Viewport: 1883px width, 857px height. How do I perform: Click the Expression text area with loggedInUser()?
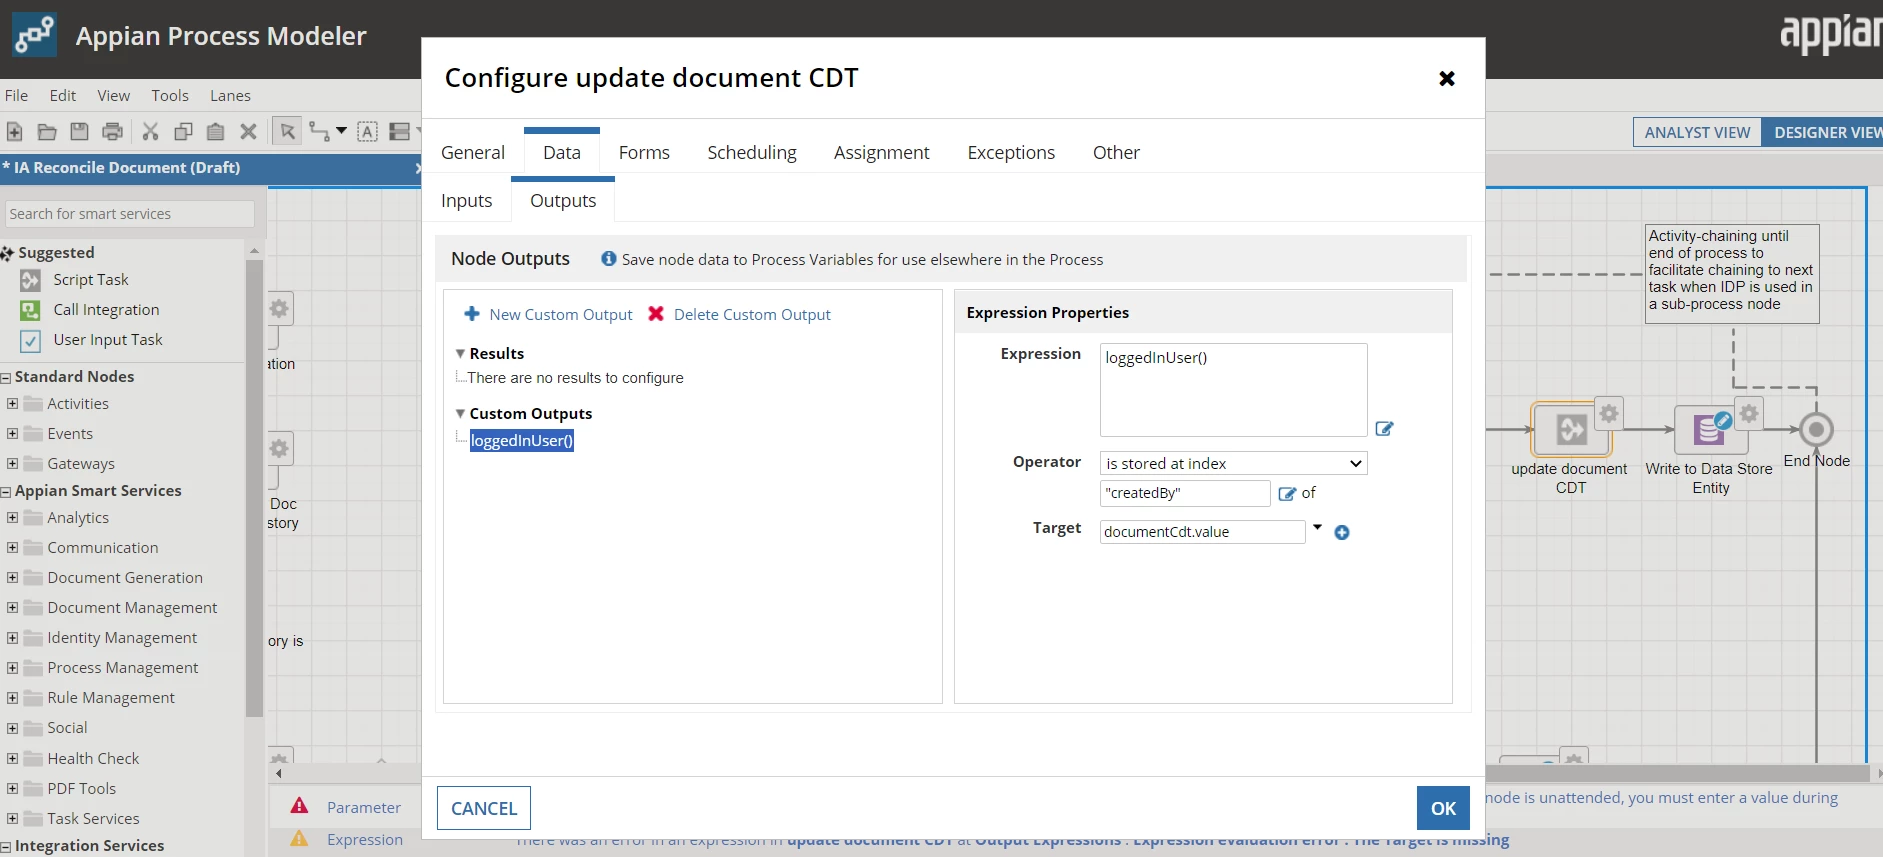point(1233,390)
